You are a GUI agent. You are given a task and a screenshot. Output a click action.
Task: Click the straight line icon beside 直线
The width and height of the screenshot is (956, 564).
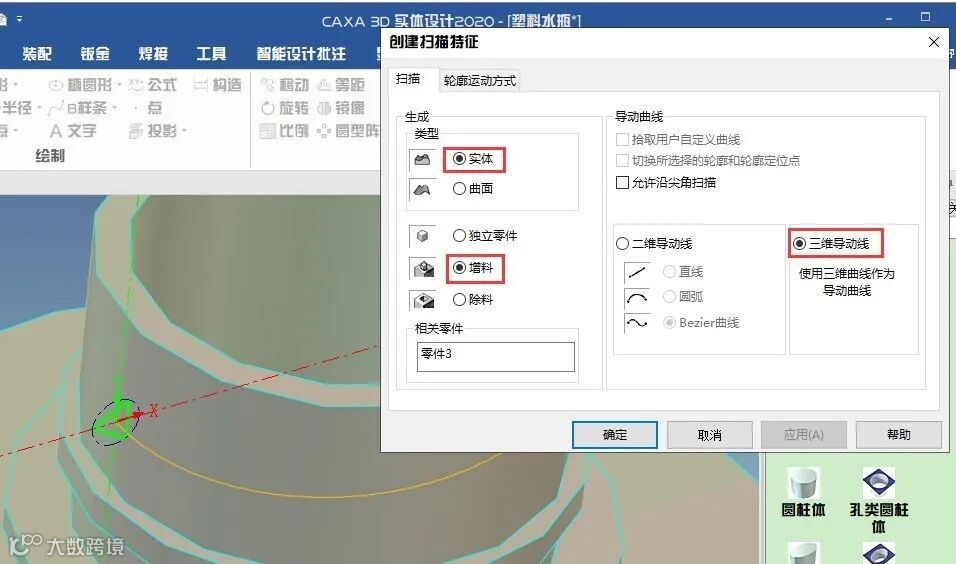click(x=637, y=272)
